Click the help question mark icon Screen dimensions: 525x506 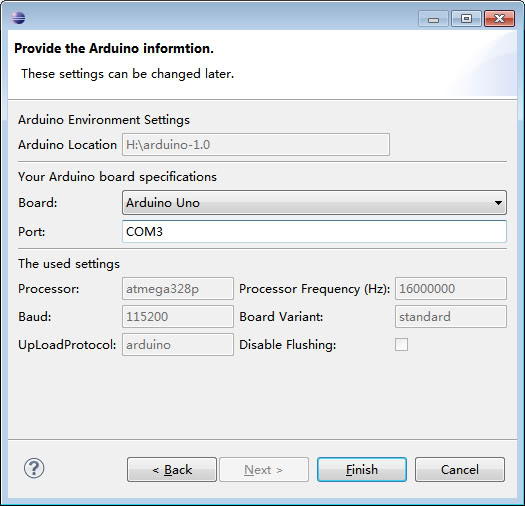point(34,468)
